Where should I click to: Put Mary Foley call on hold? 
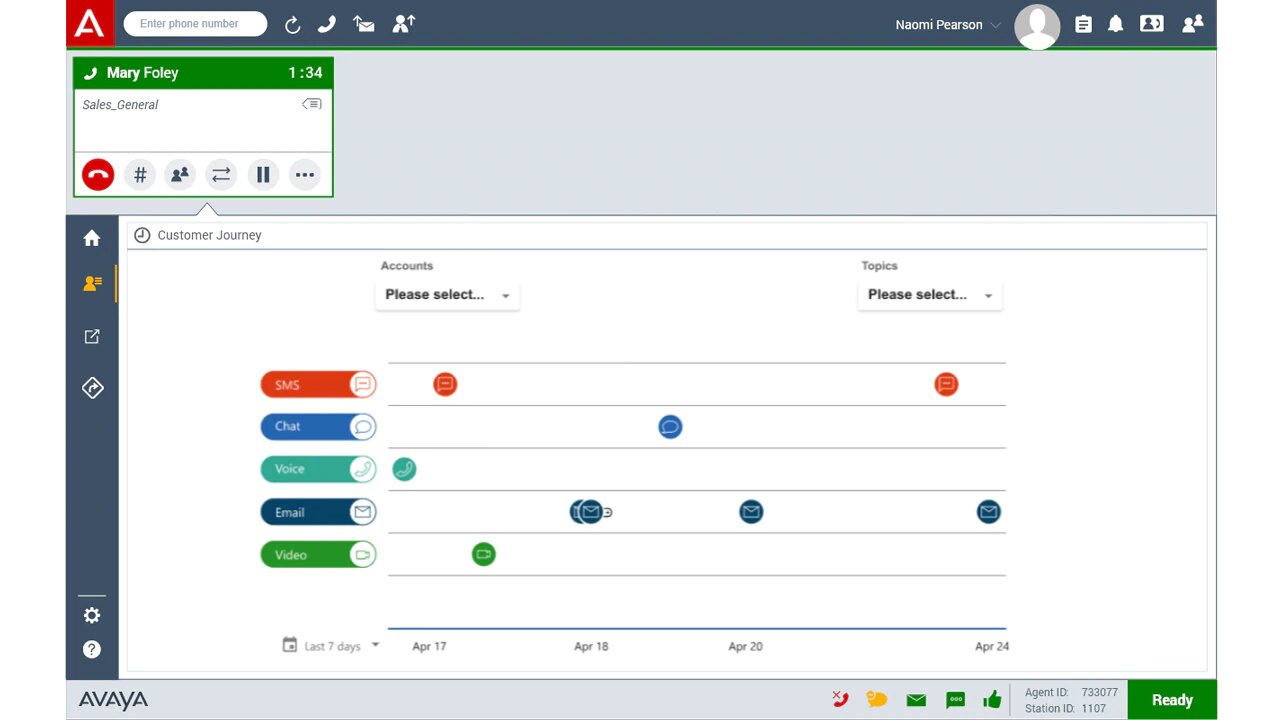263,175
